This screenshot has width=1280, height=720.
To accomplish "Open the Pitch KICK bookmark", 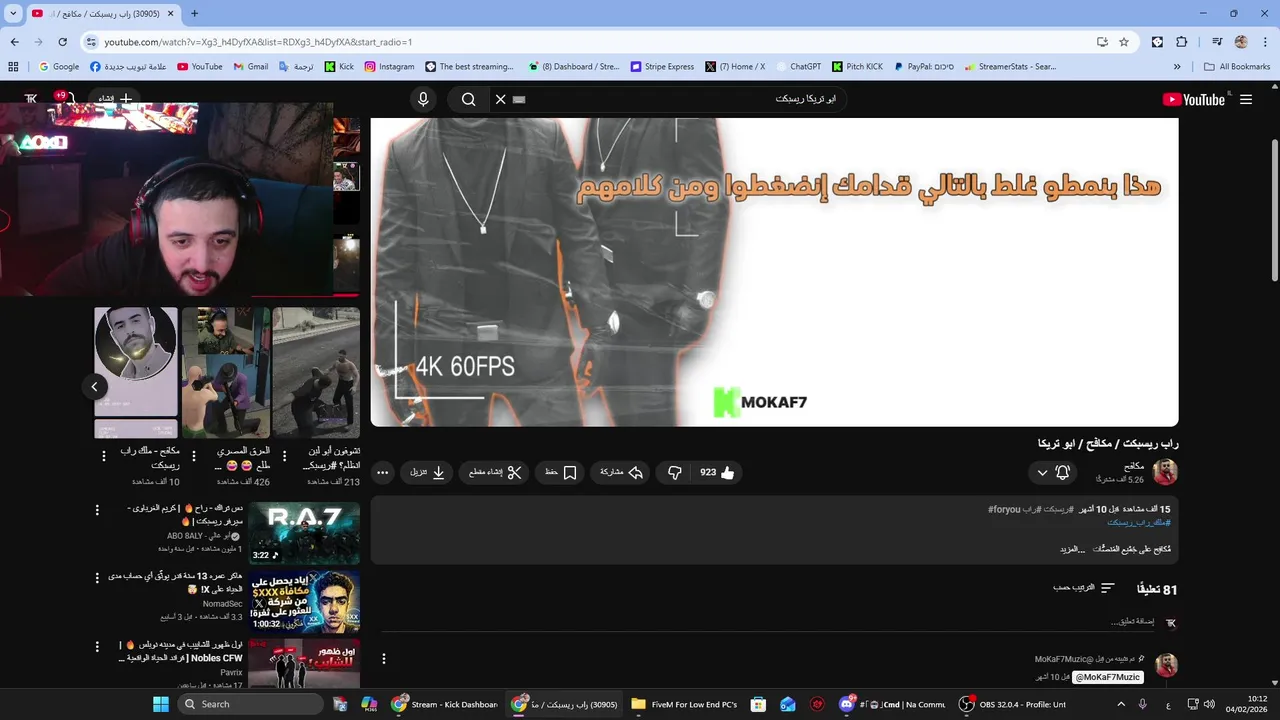I will pos(857,67).
